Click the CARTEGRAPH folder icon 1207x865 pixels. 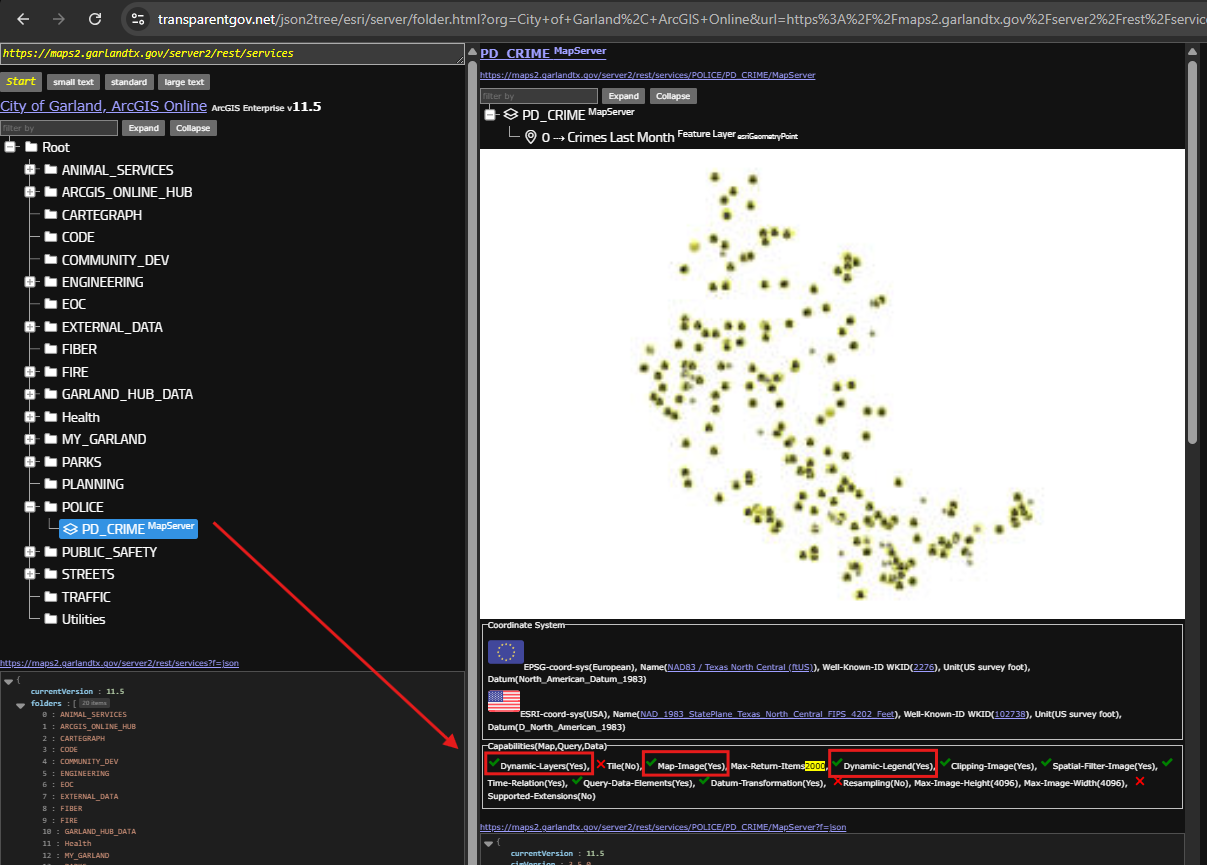tap(51, 215)
